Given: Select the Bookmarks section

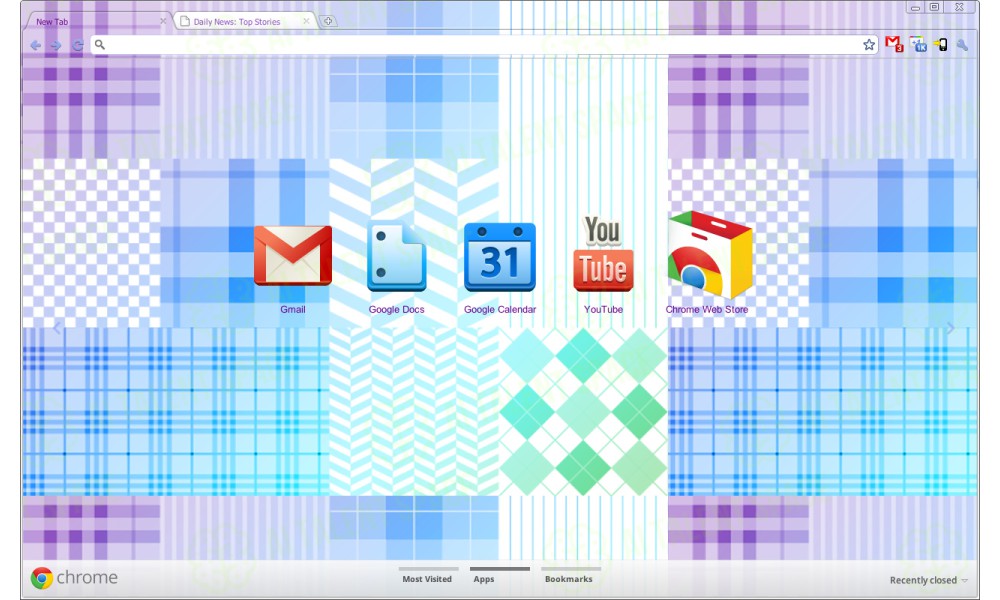Looking at the screenshot, I should tap(569, 577).
